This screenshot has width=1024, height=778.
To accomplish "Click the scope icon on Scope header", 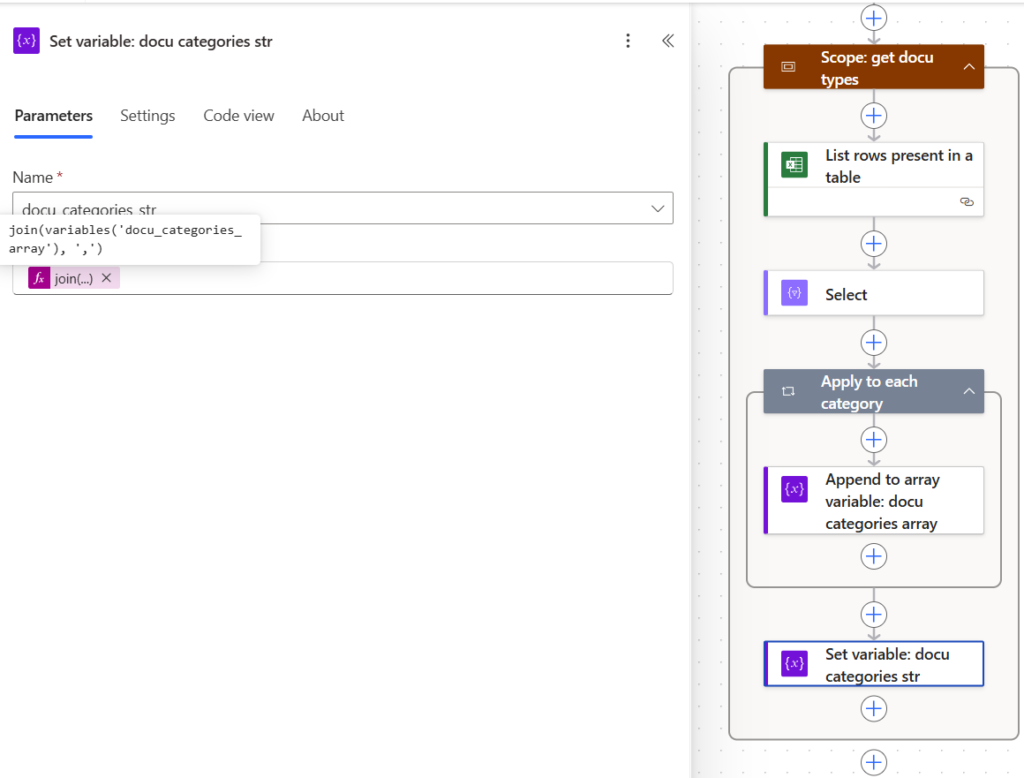I will (788, 67).
